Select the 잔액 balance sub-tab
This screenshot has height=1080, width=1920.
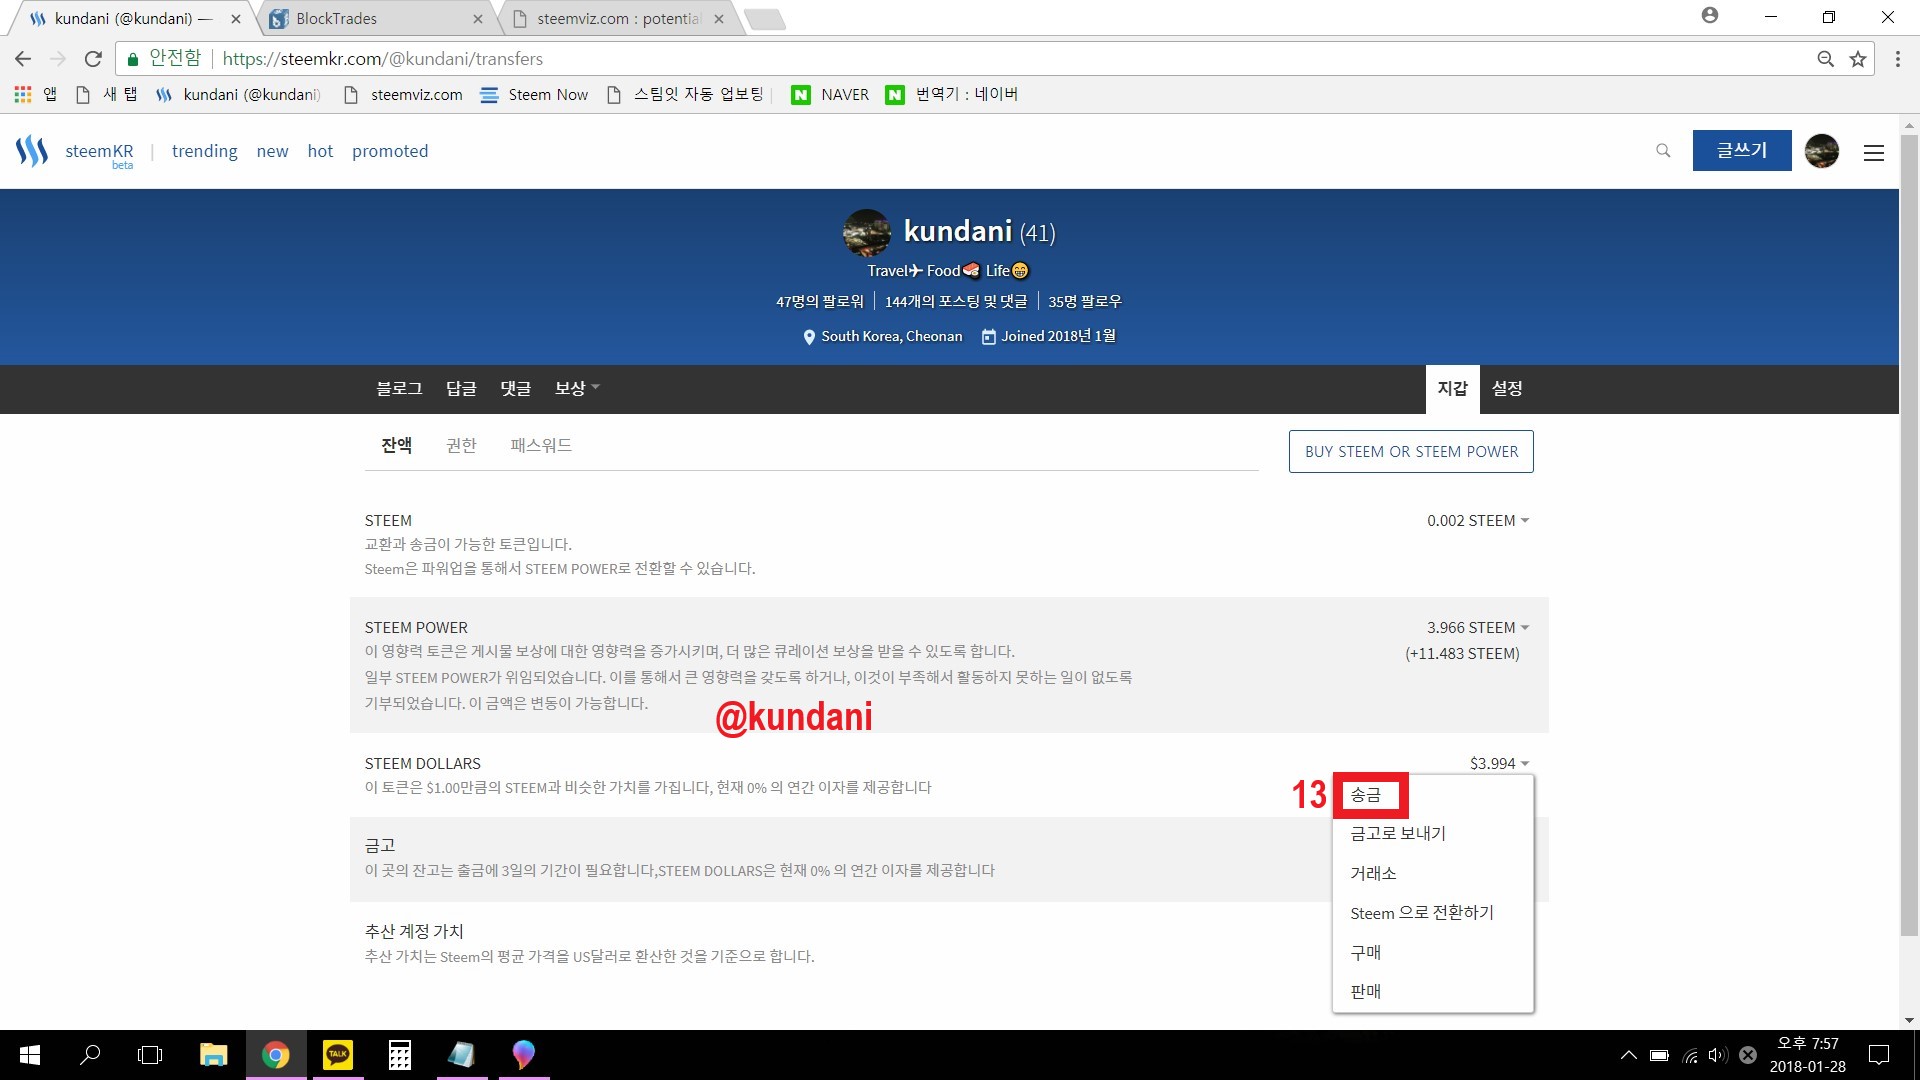click(396, 446)
